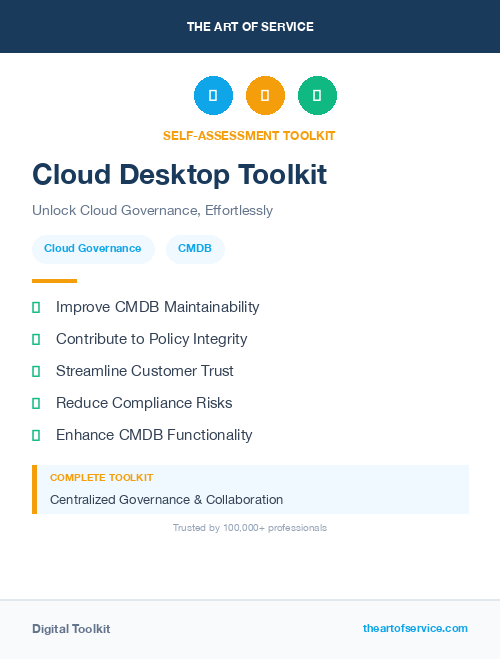
Task: Click the Streamline Customer Trust text
Action: [x=145, y=371]
